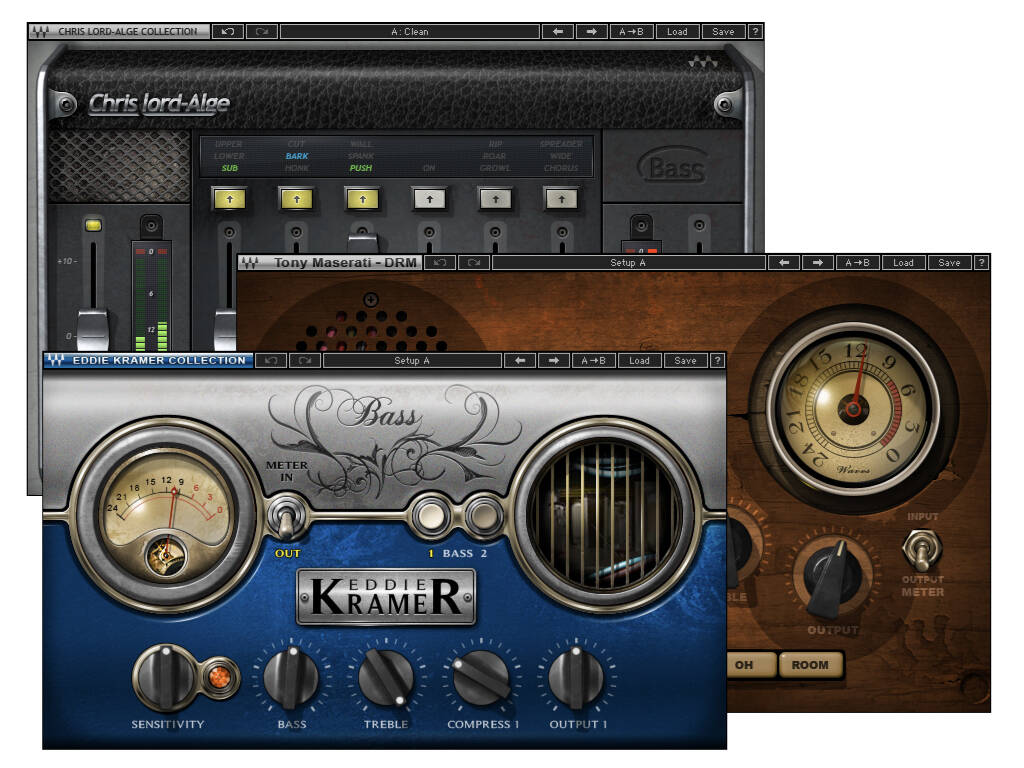Image resolution: width=1024 pixels, height=768 pixels.
Task: Go to next preset in Chris Lord-Alge window
Action: point(591,31)
